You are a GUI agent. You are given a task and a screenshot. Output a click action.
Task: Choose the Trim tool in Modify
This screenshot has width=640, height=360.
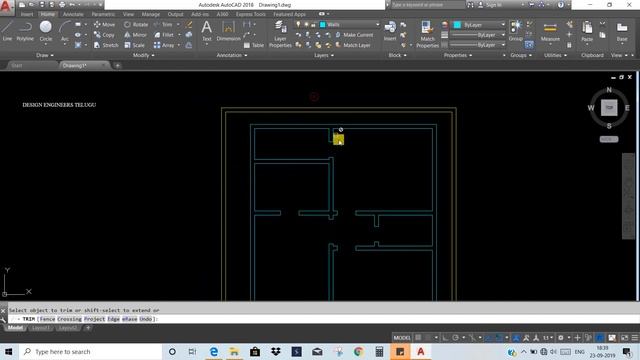tap(163, 24)
